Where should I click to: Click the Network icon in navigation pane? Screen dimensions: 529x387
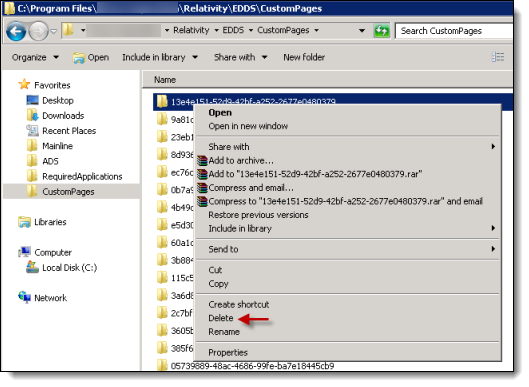(24, 297)
